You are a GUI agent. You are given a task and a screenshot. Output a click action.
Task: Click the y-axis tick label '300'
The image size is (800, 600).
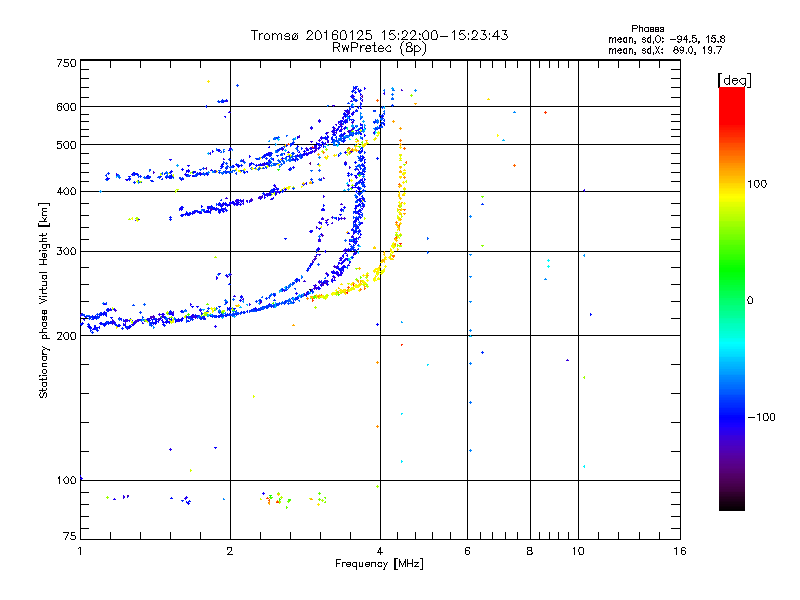66,251
